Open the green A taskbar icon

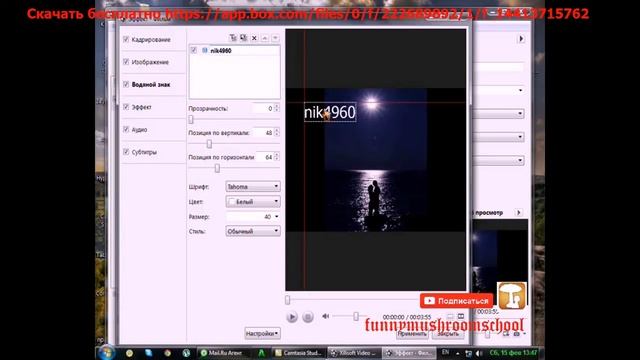[x=261, y=353]
